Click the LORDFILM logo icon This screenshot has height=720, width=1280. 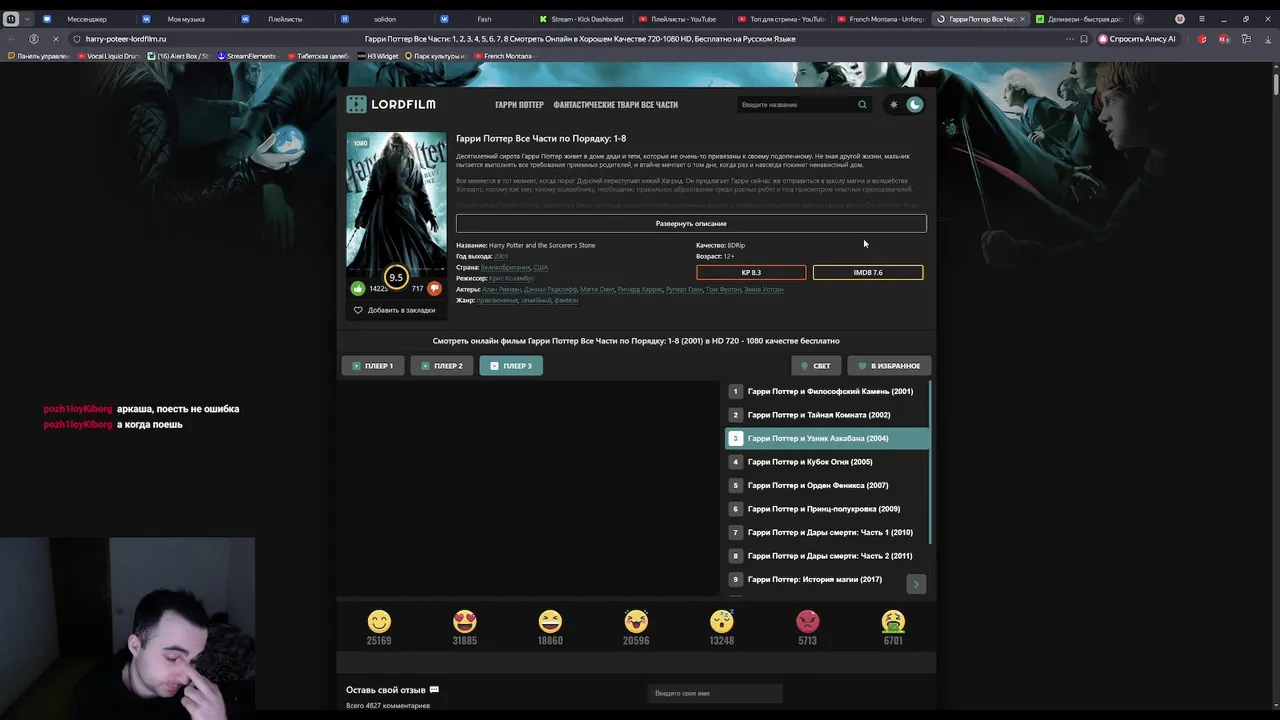(356, 104)
